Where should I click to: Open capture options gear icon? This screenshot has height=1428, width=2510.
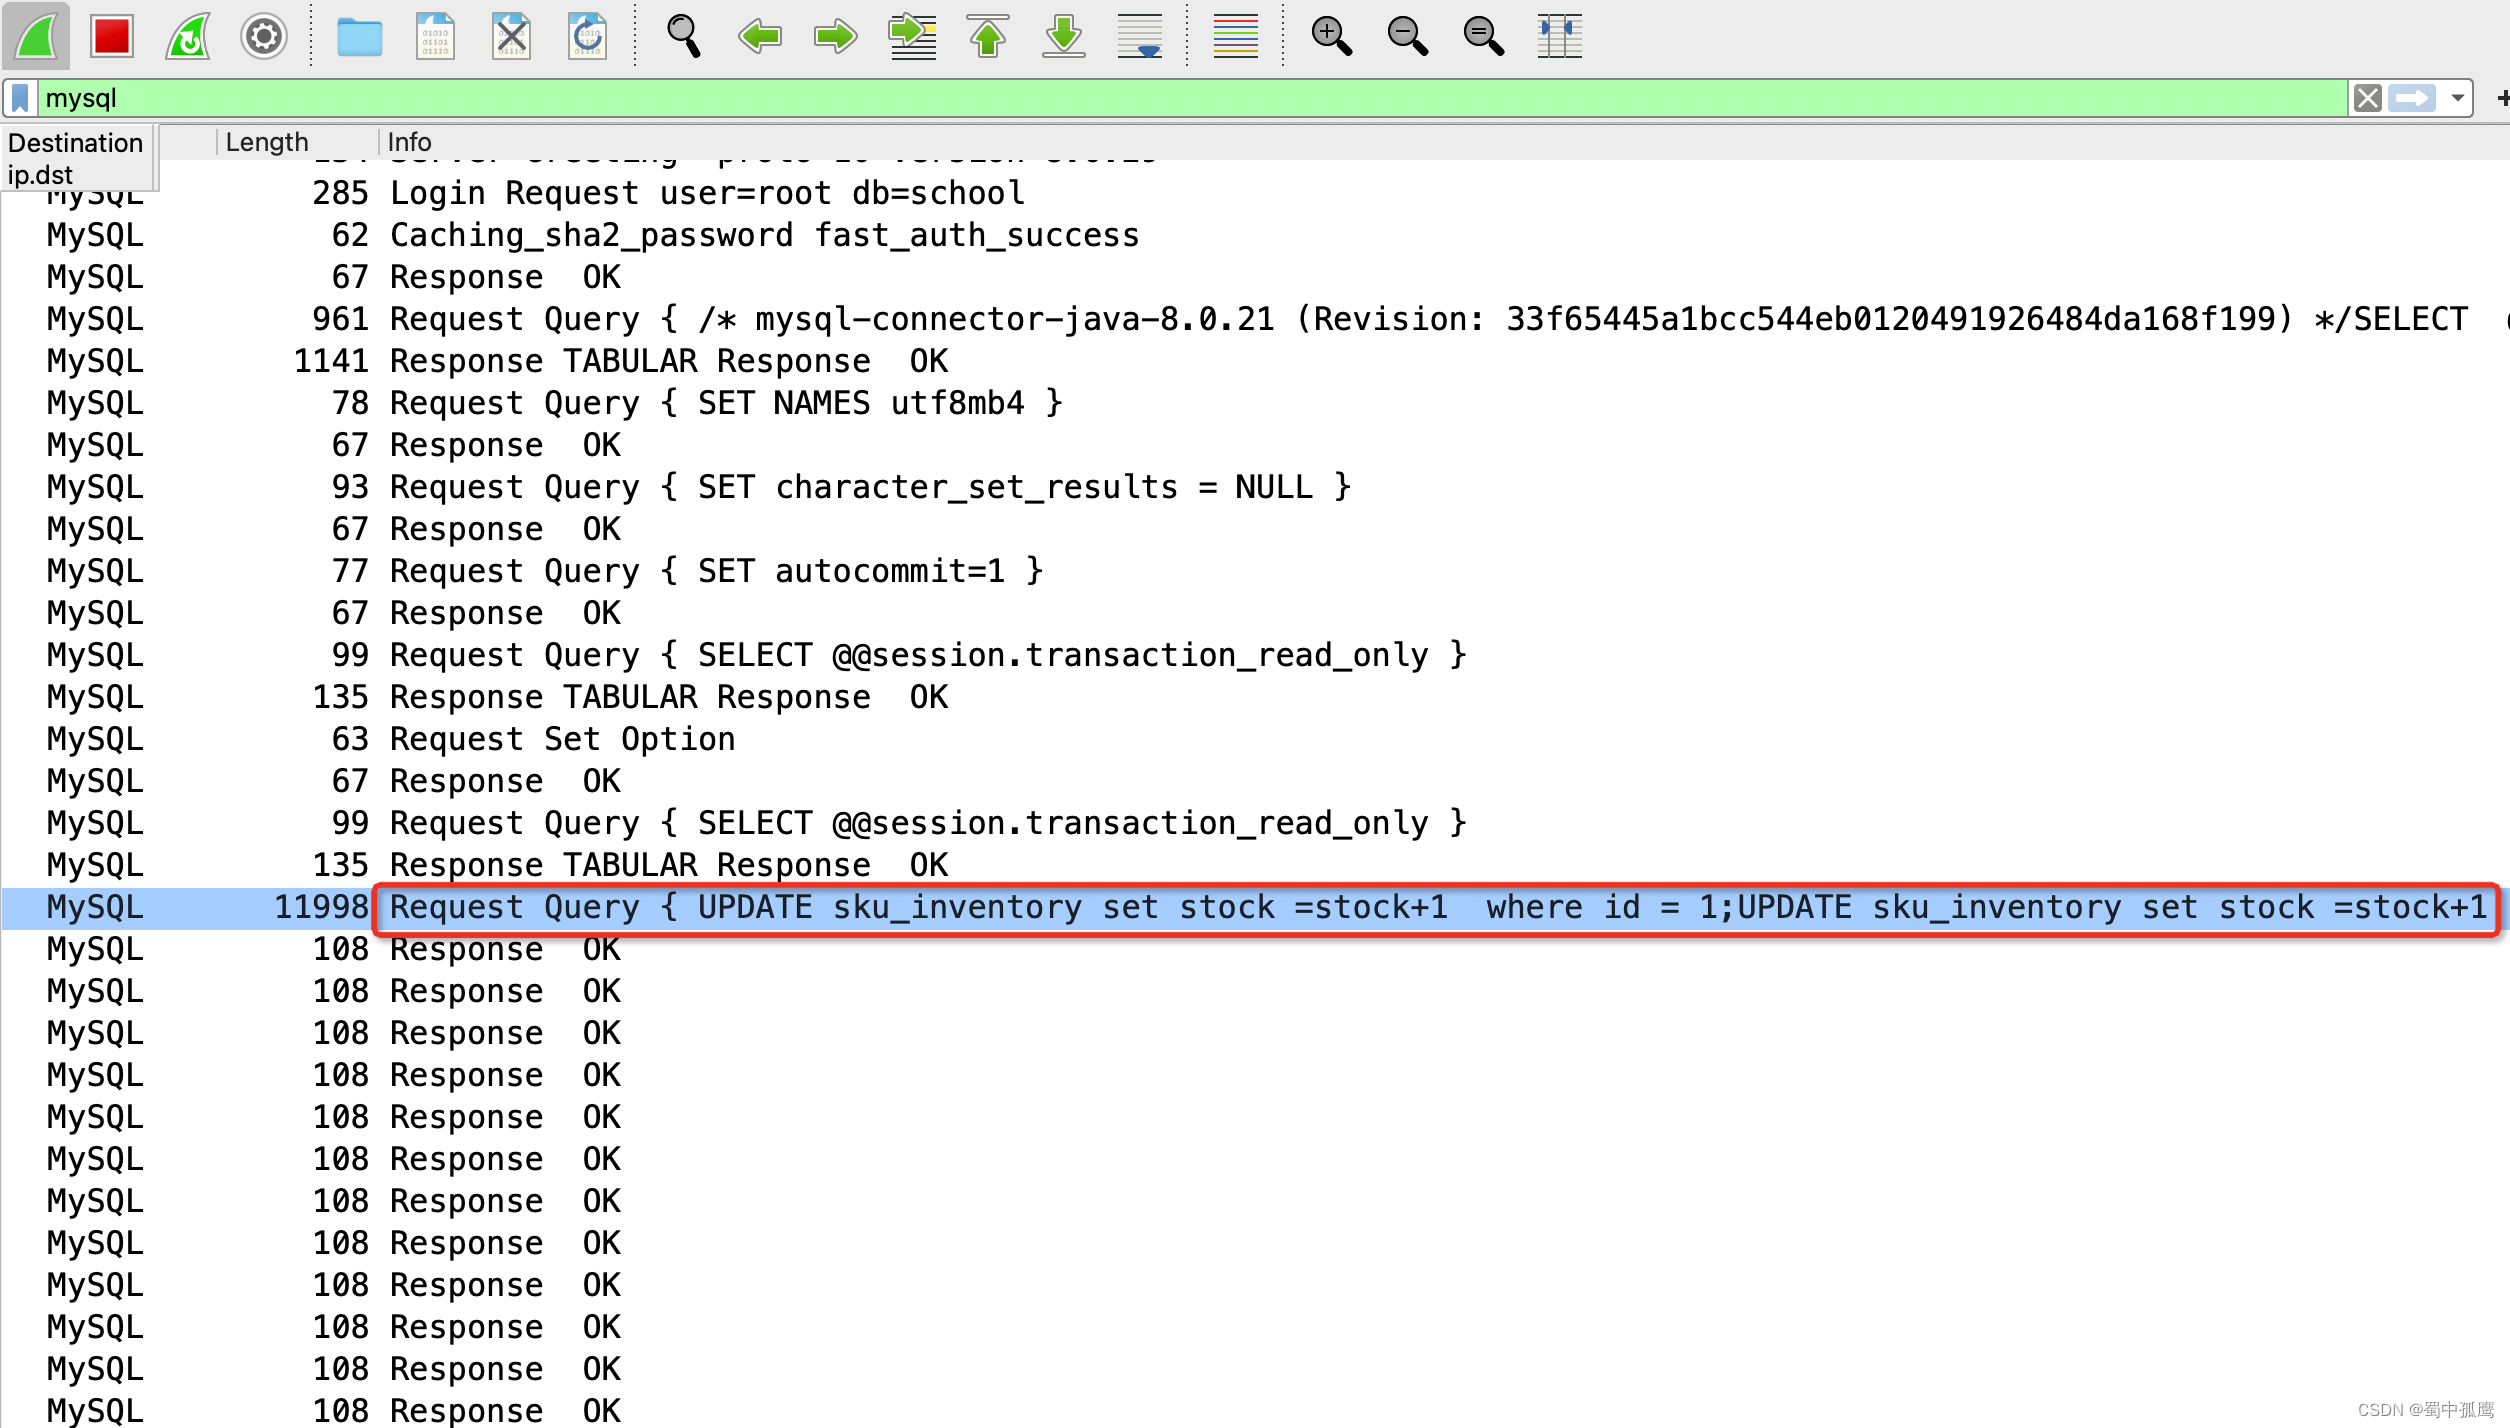(263, 36)
